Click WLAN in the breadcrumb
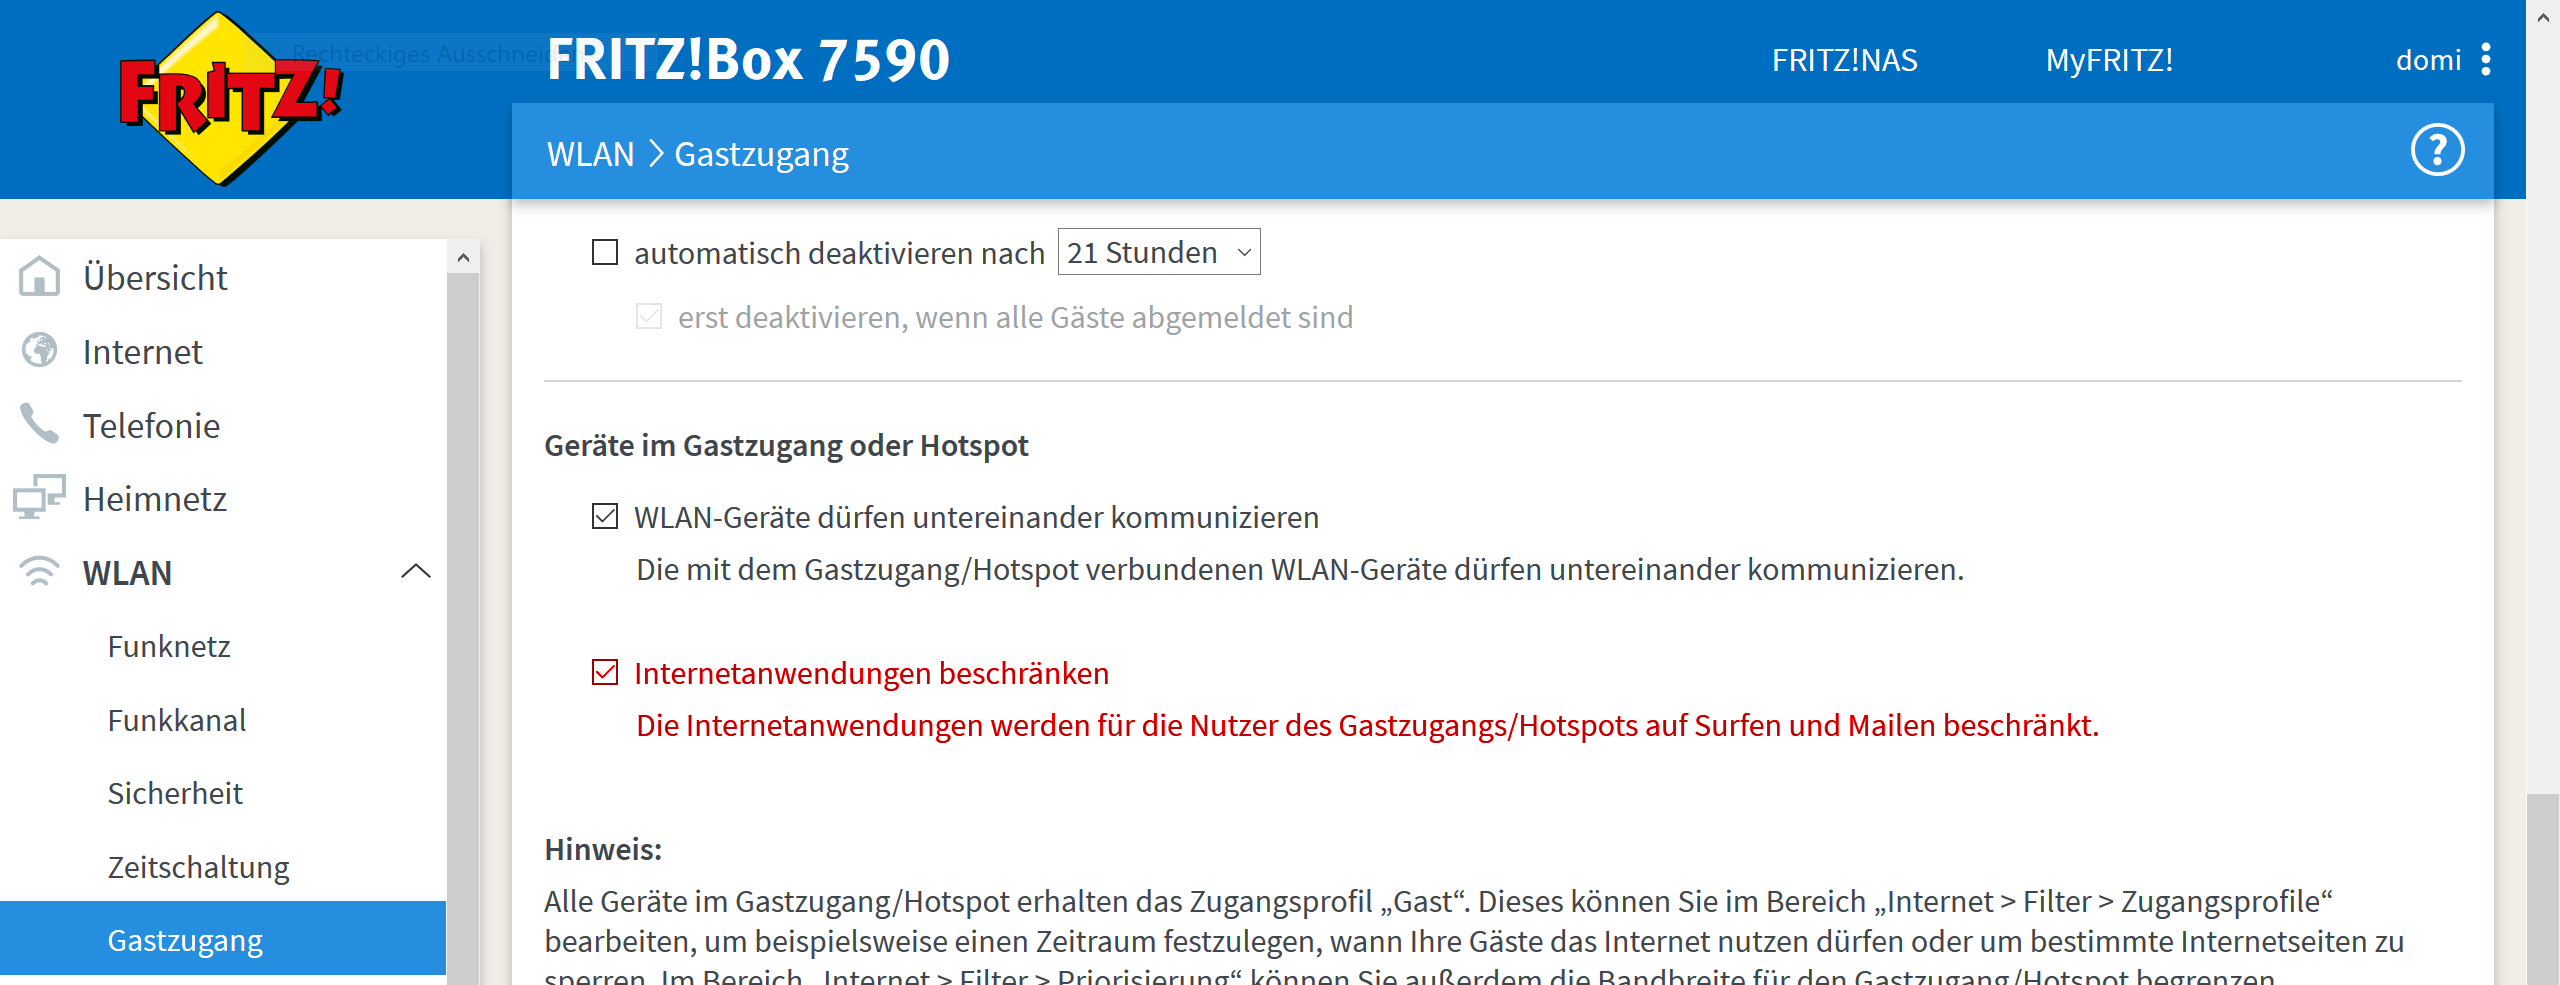Viewport: 2560px width, 985px height. click(x=590, y=154)
